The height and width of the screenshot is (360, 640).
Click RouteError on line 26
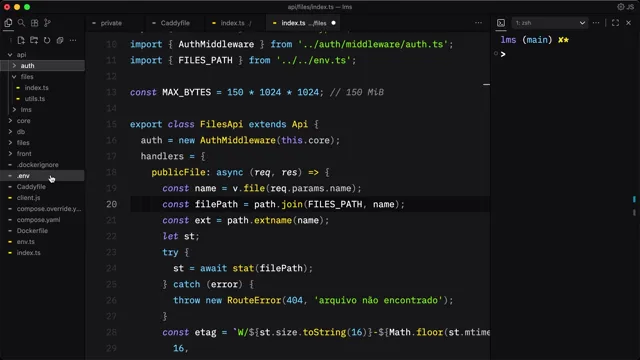[254, 300]
